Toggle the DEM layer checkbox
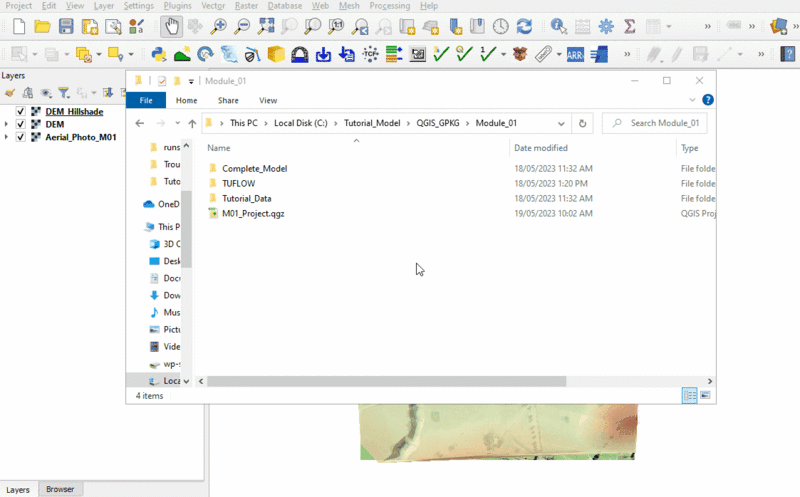Viewport: 800px width, 497px height. tap(21, 124)
